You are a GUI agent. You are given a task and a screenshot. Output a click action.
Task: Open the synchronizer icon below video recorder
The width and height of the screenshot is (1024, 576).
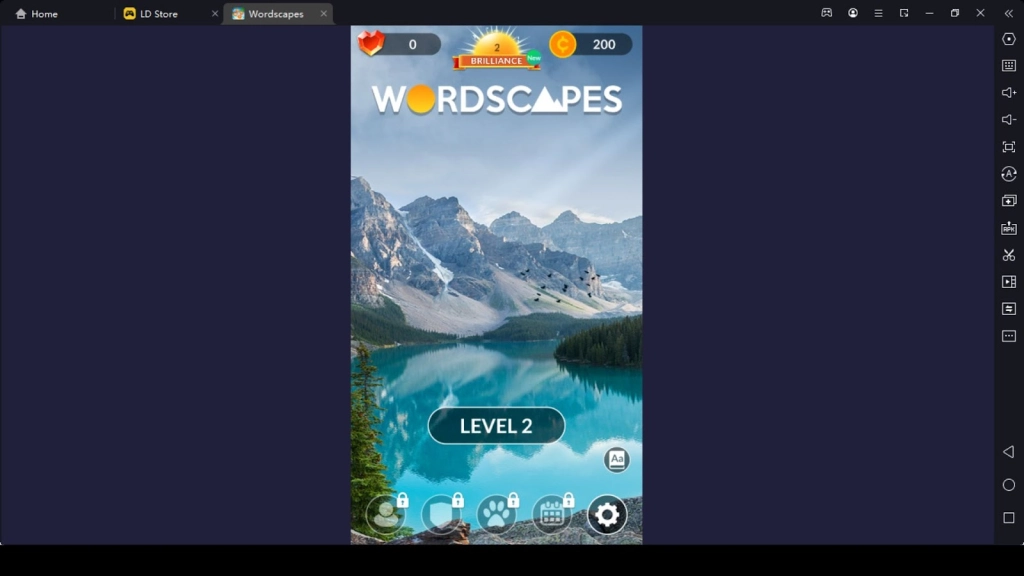[1009, 308]
